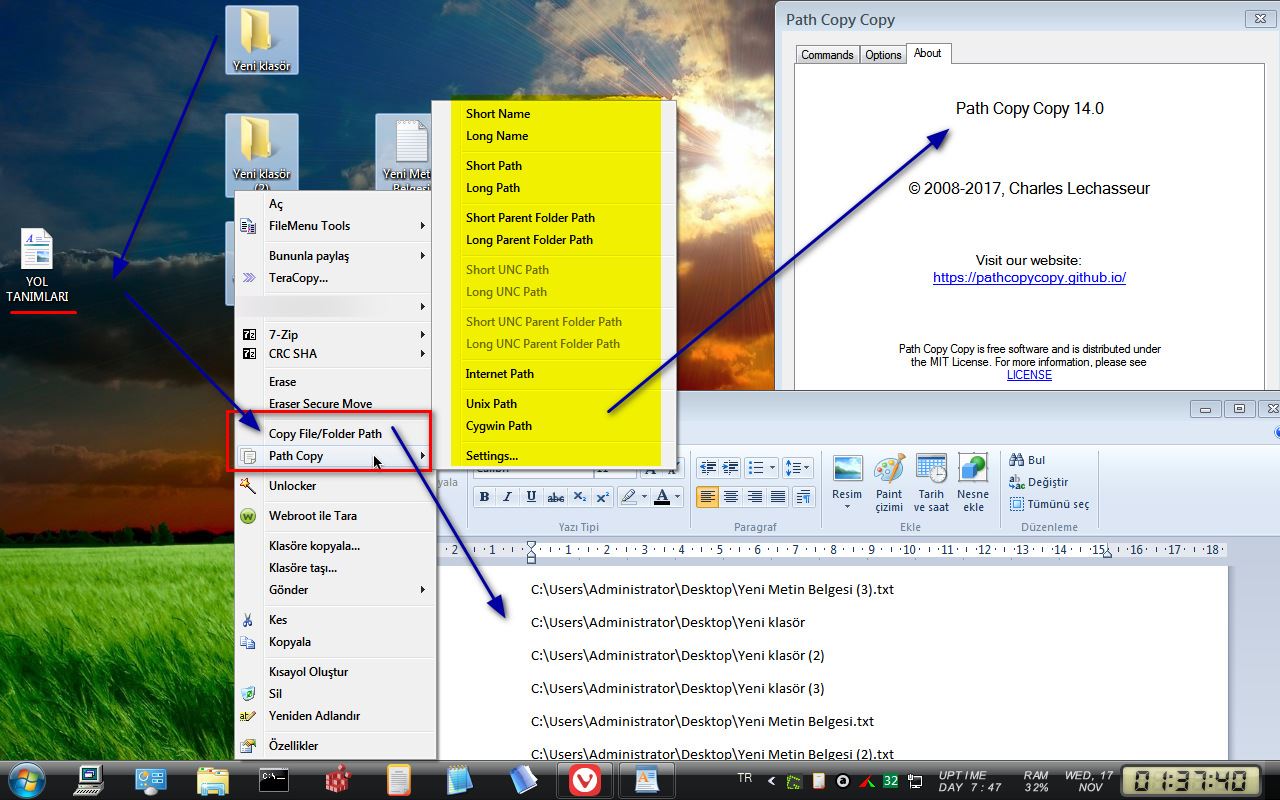This screenshot has height=800, width=1280.
Task: Toggle Underline formatting in WordPad
Action: (531, 497)
